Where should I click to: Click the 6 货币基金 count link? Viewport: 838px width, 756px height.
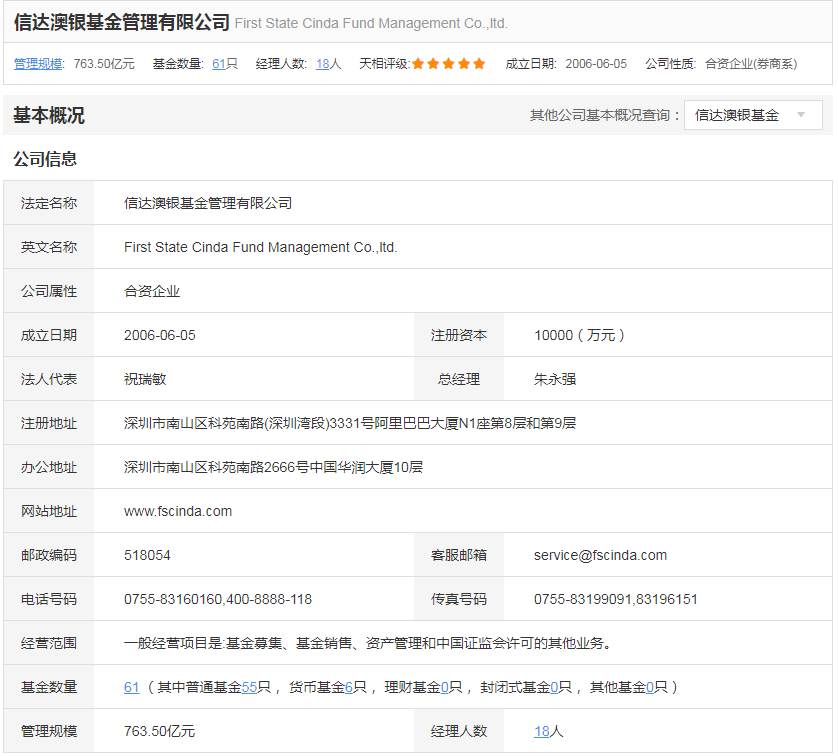coord(349,687)
